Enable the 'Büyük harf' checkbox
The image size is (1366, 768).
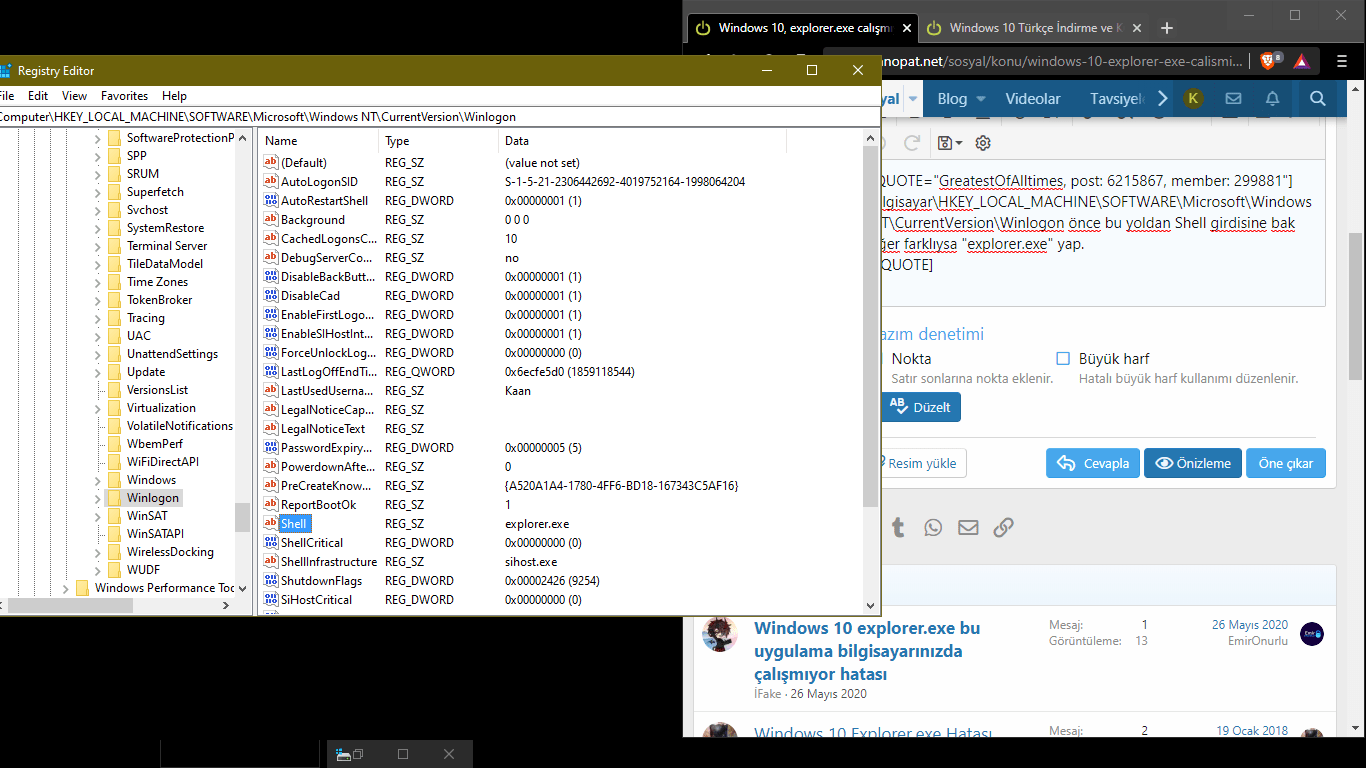tap(1063, 358)
